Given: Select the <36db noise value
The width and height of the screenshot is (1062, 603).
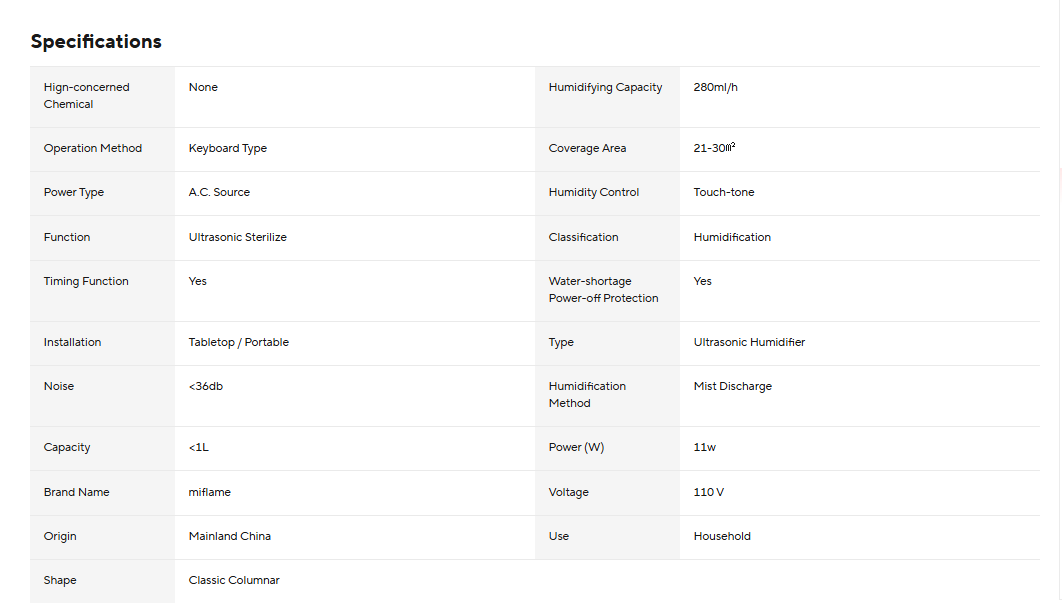Looking at the screenshot, I should tap(205, 386).
